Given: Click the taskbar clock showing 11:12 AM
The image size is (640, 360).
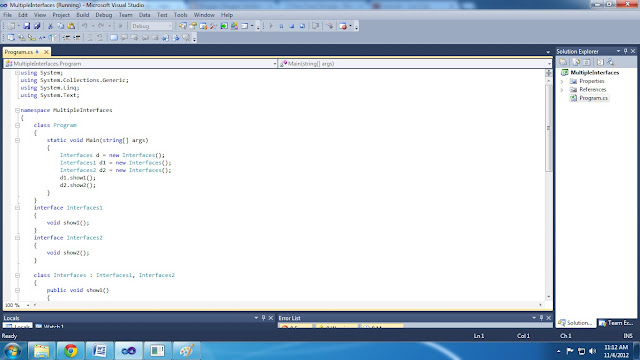Looking at the screenshot, I should 616,351.
